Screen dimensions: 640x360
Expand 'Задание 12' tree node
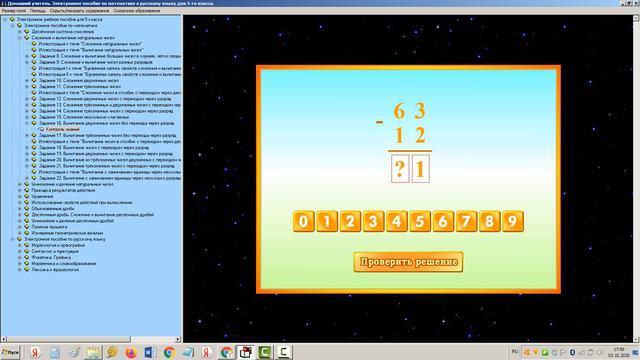27,99
